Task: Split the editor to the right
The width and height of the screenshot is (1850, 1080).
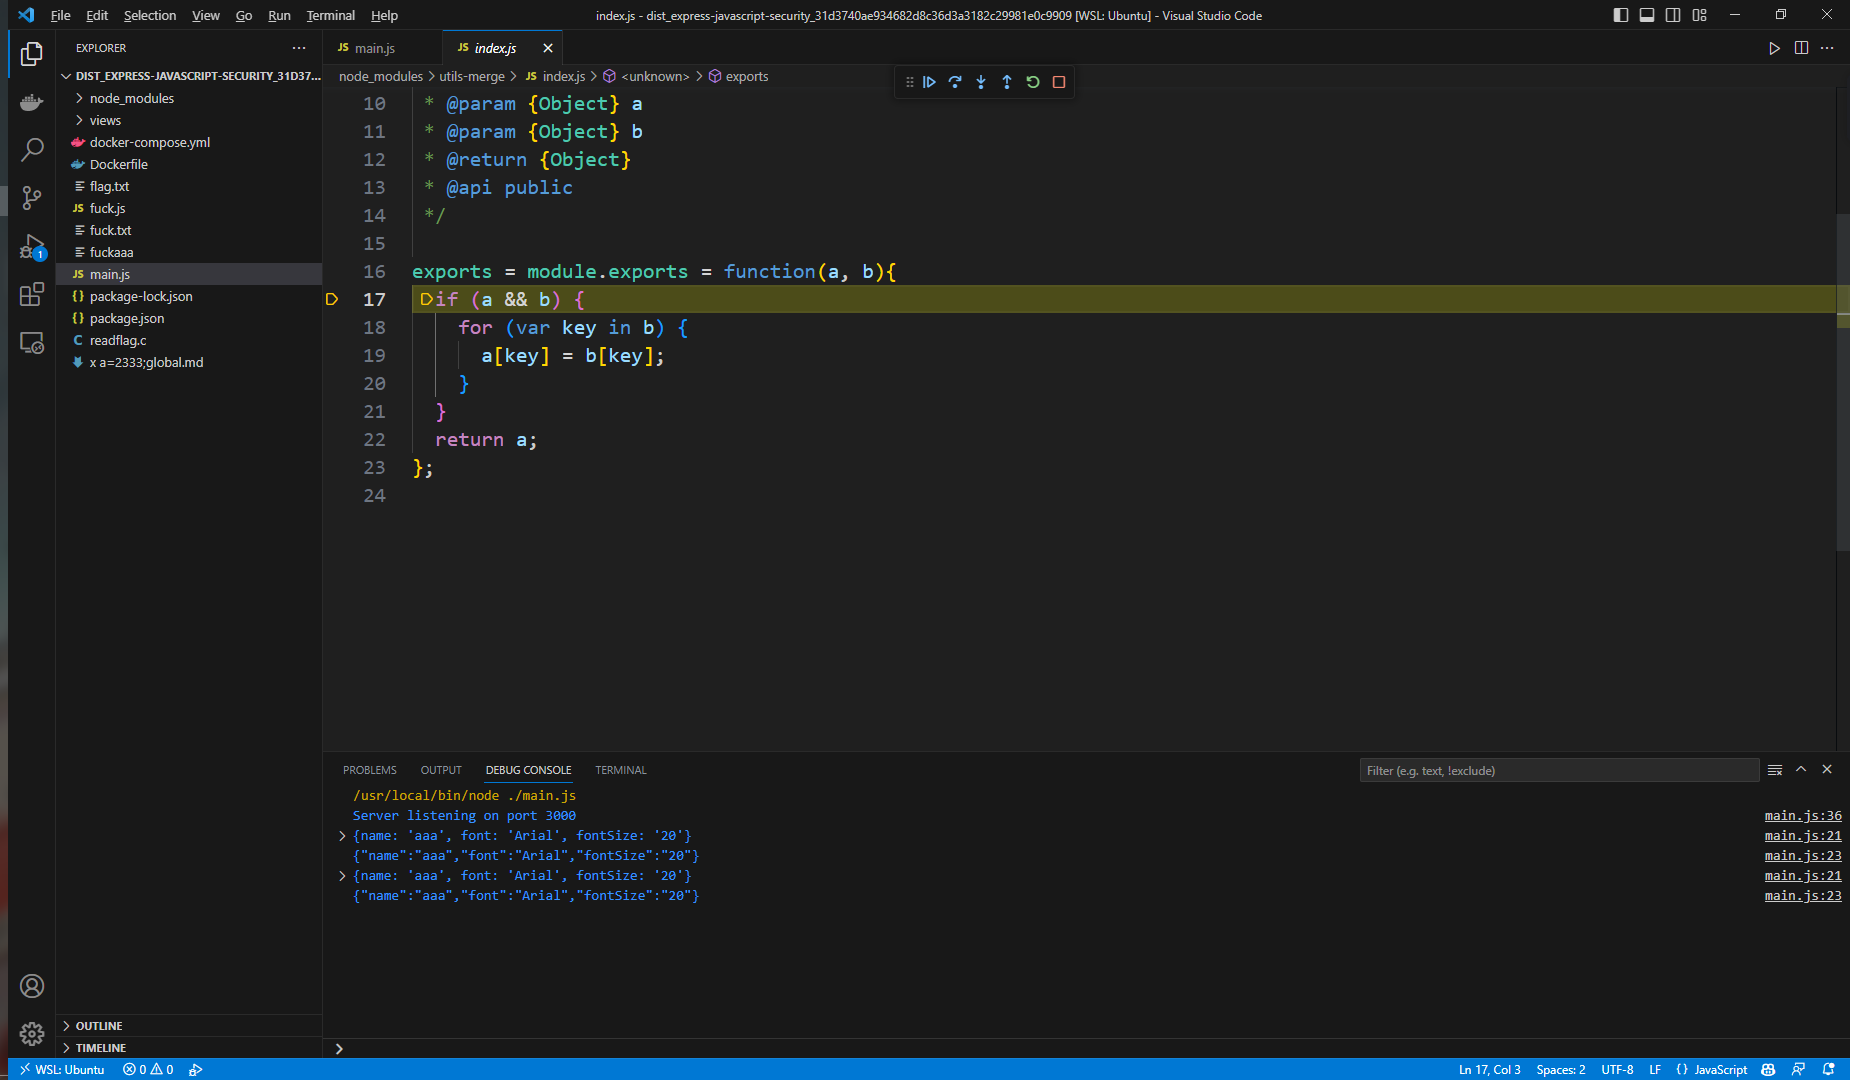Action: [1801, 48]
